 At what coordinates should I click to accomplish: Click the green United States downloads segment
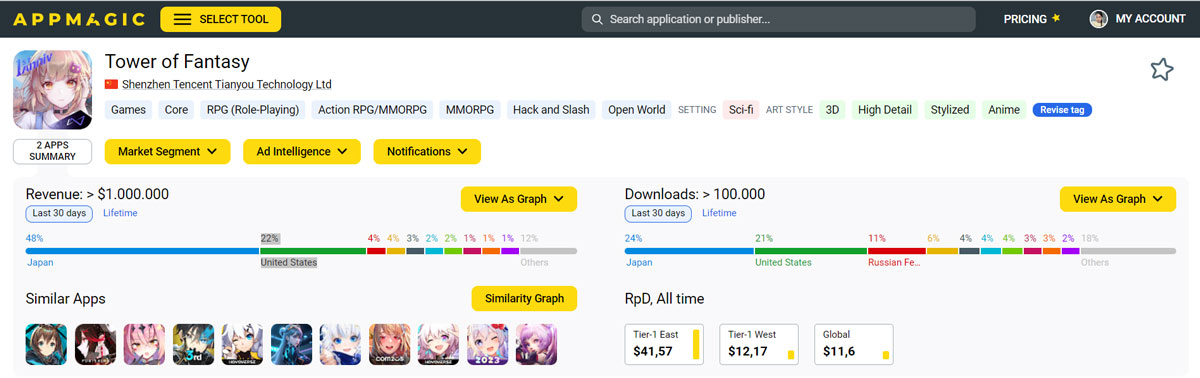click(x=810, y=251)
